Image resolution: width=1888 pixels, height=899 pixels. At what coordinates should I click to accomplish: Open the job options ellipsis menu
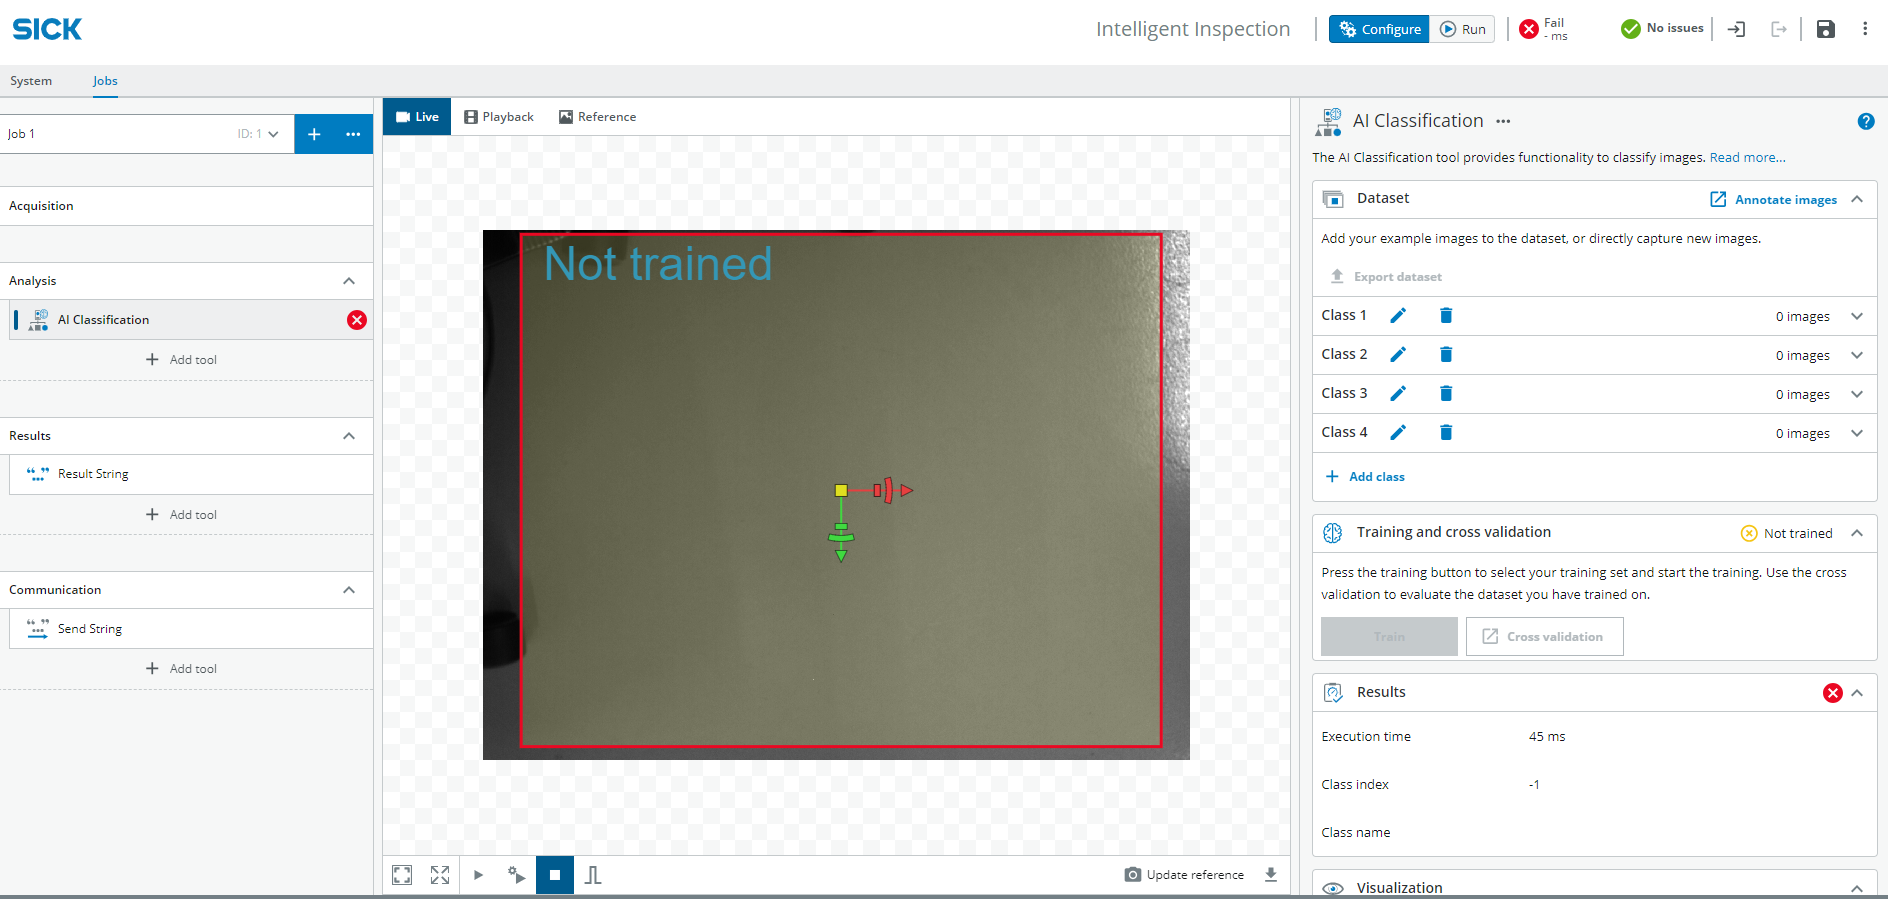click(x=353, y=134)
